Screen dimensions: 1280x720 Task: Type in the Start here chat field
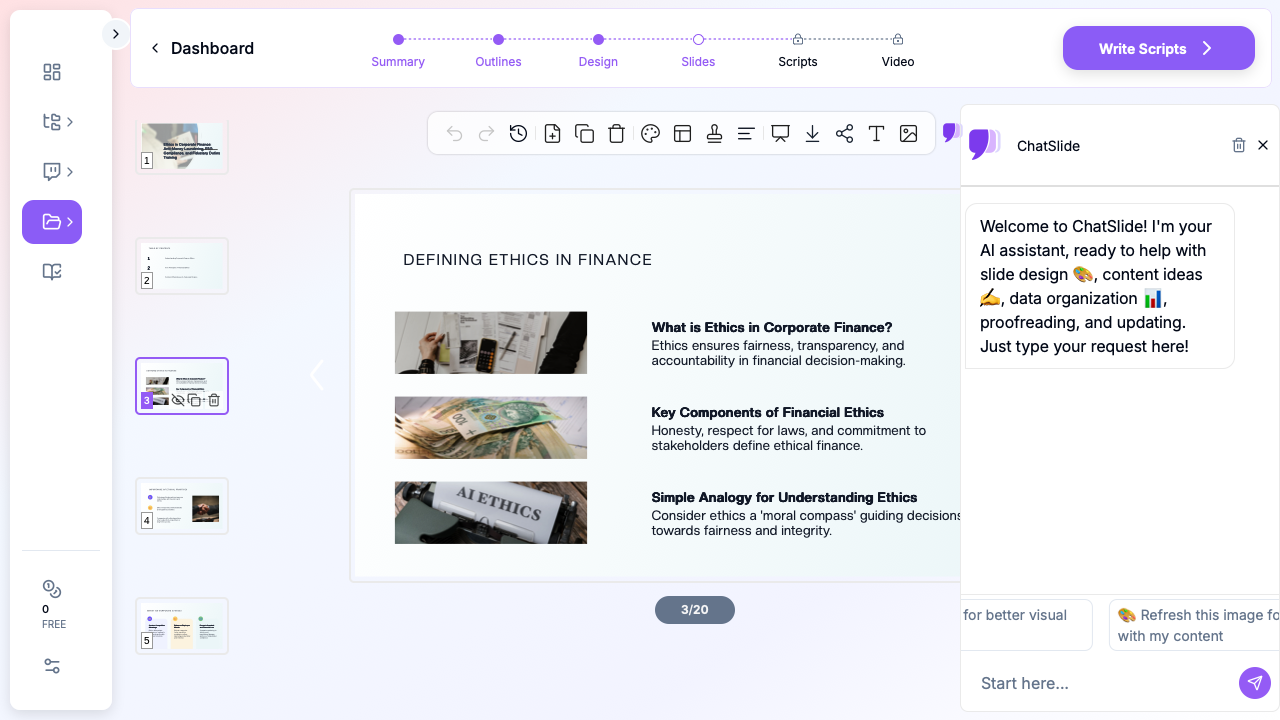click(x=1100, y=683)
